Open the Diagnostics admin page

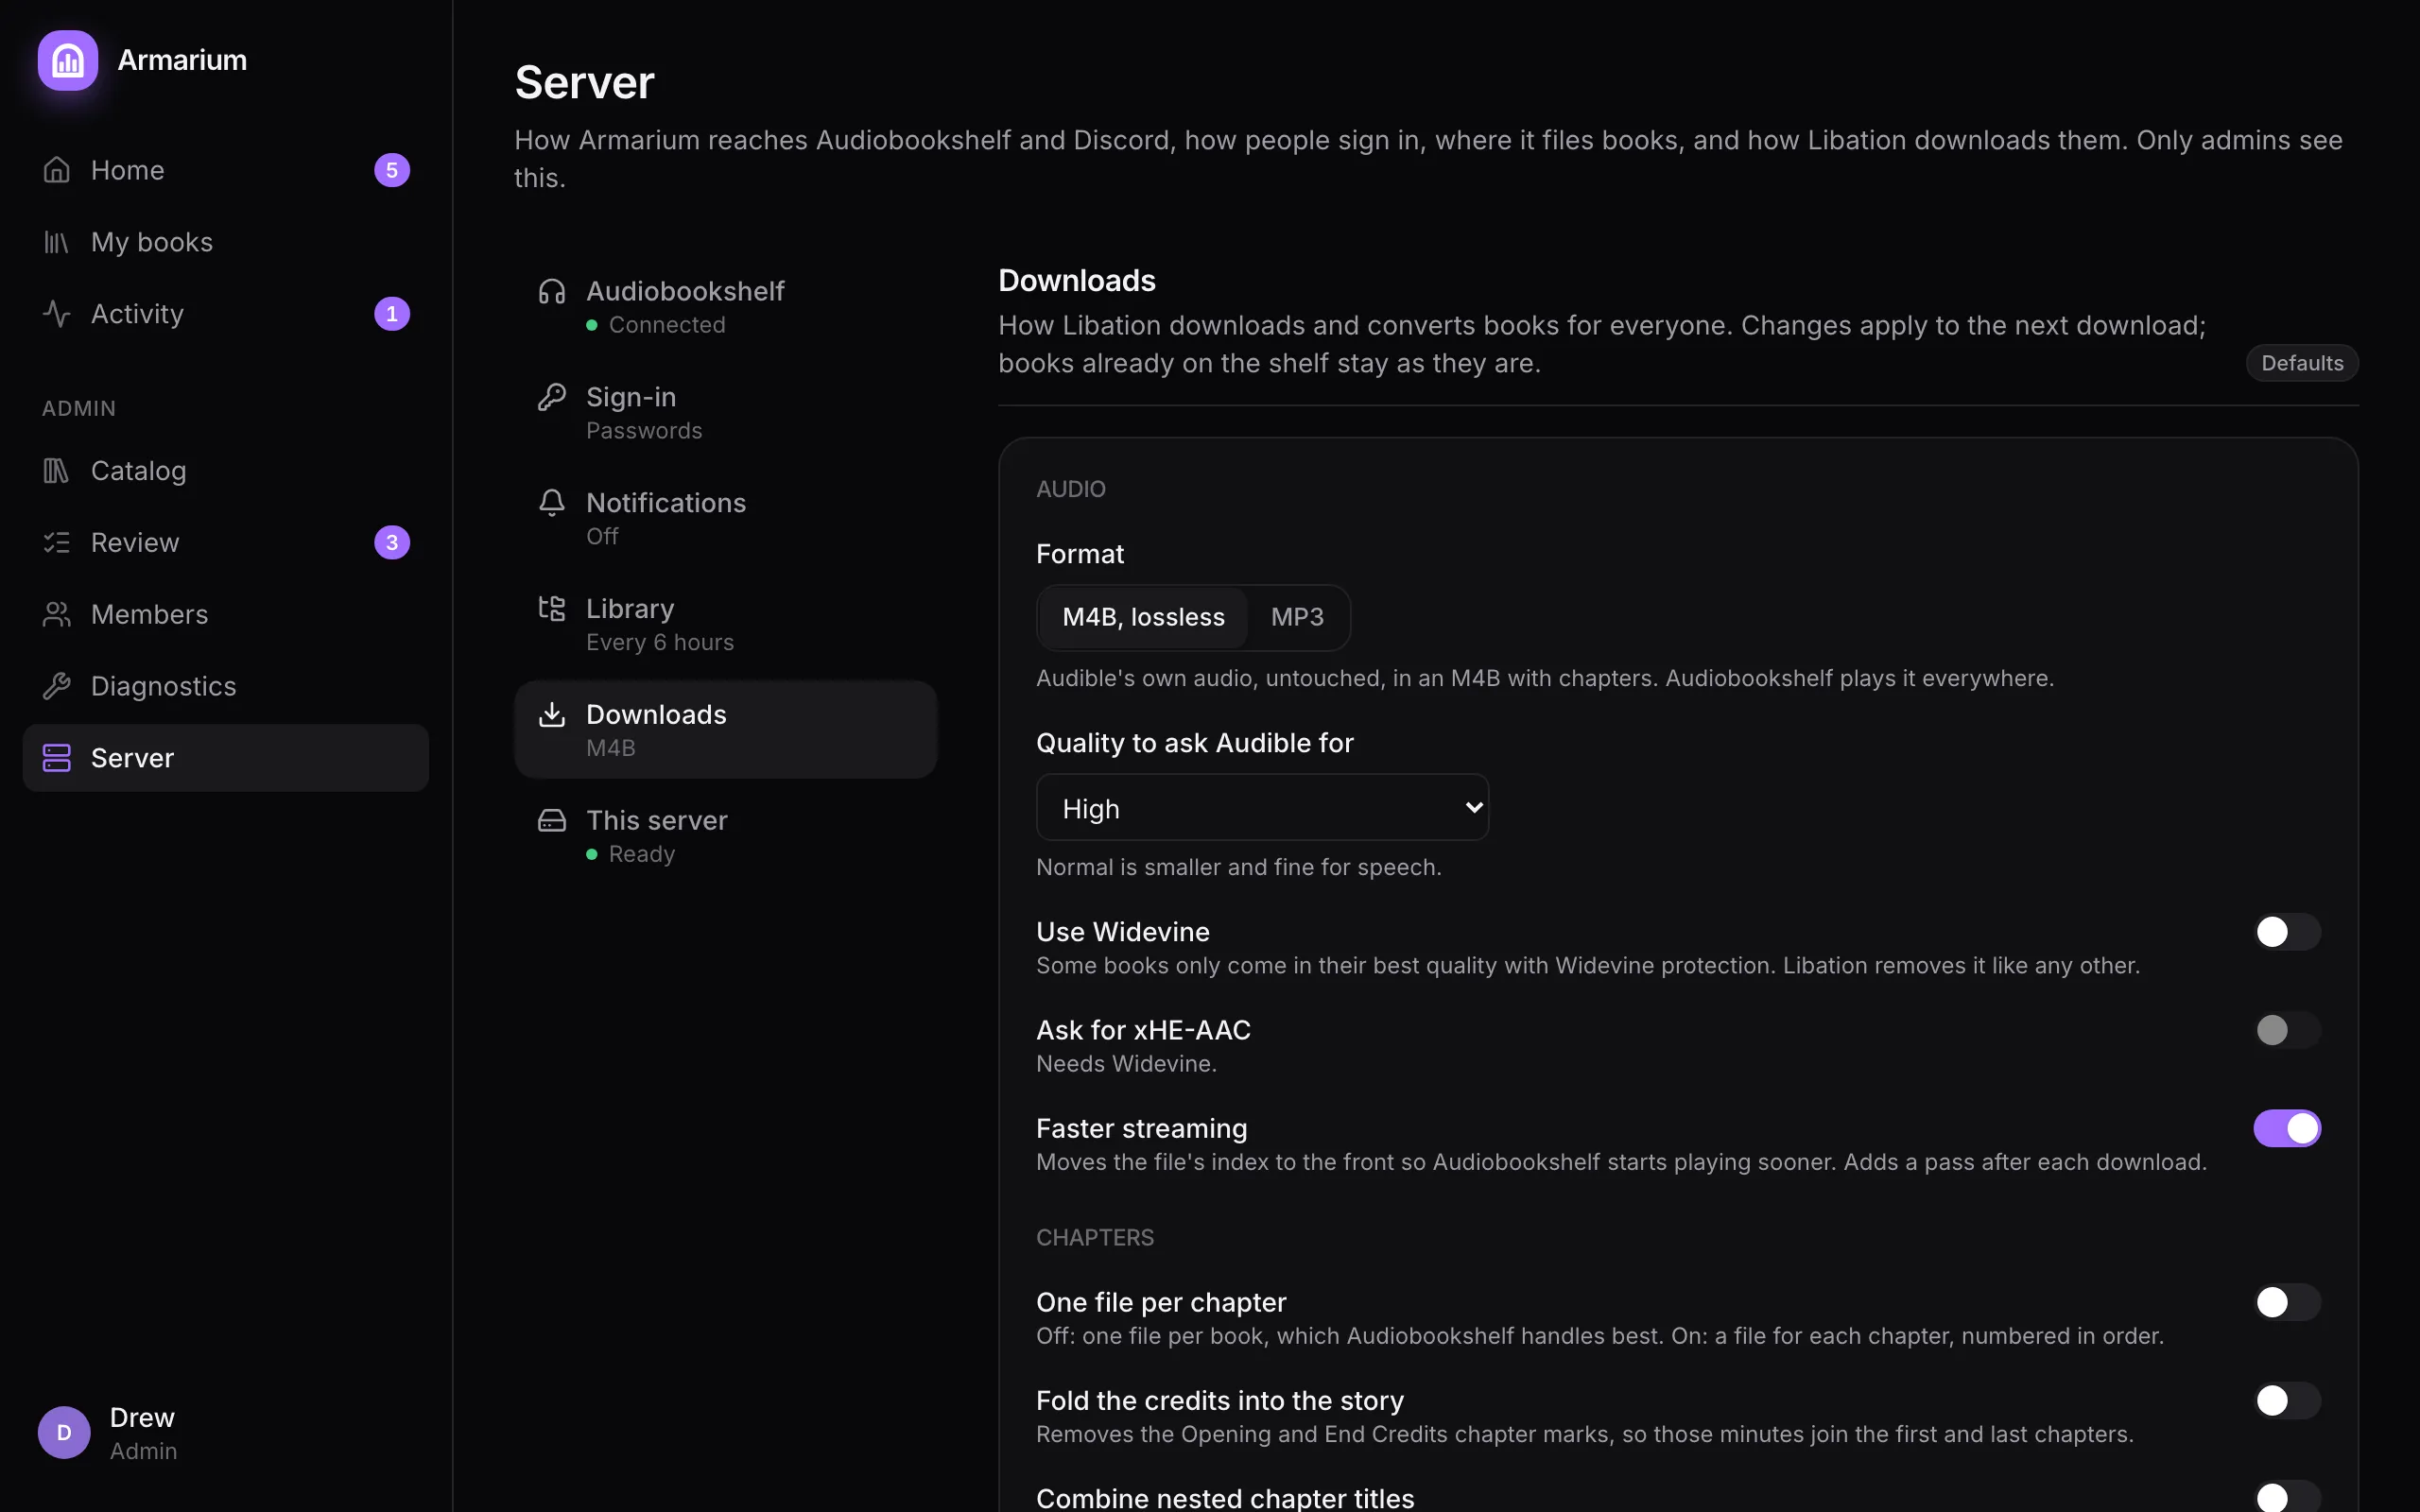(x=225, y=686)
